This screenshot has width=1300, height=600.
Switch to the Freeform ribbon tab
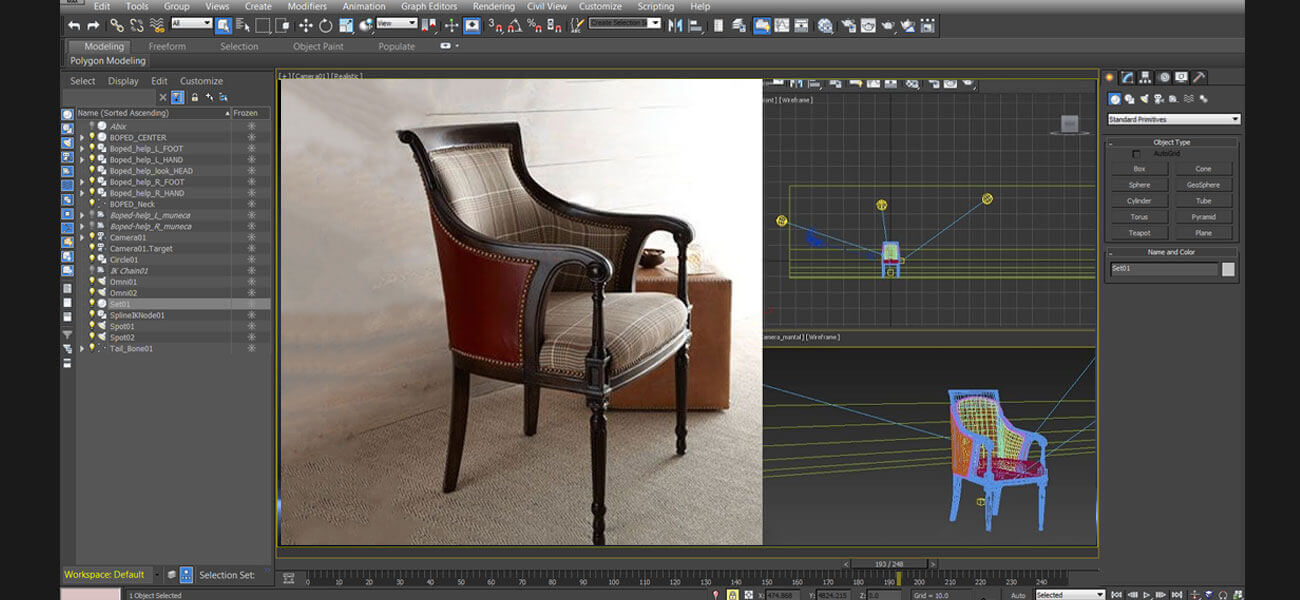coord(167,46)
